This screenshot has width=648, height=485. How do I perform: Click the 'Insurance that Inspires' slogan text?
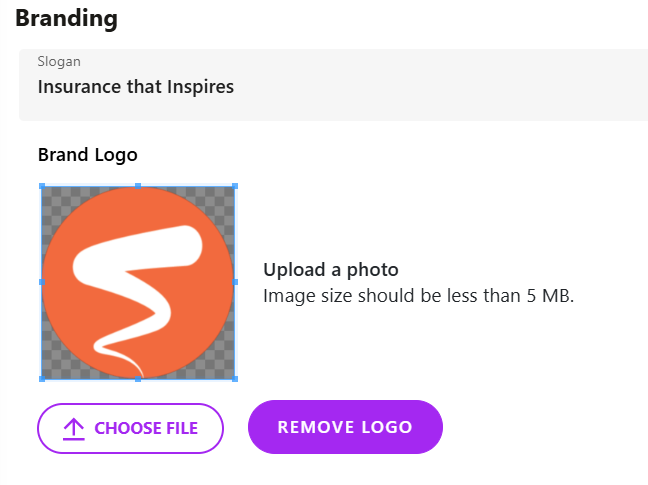(136, 87)
